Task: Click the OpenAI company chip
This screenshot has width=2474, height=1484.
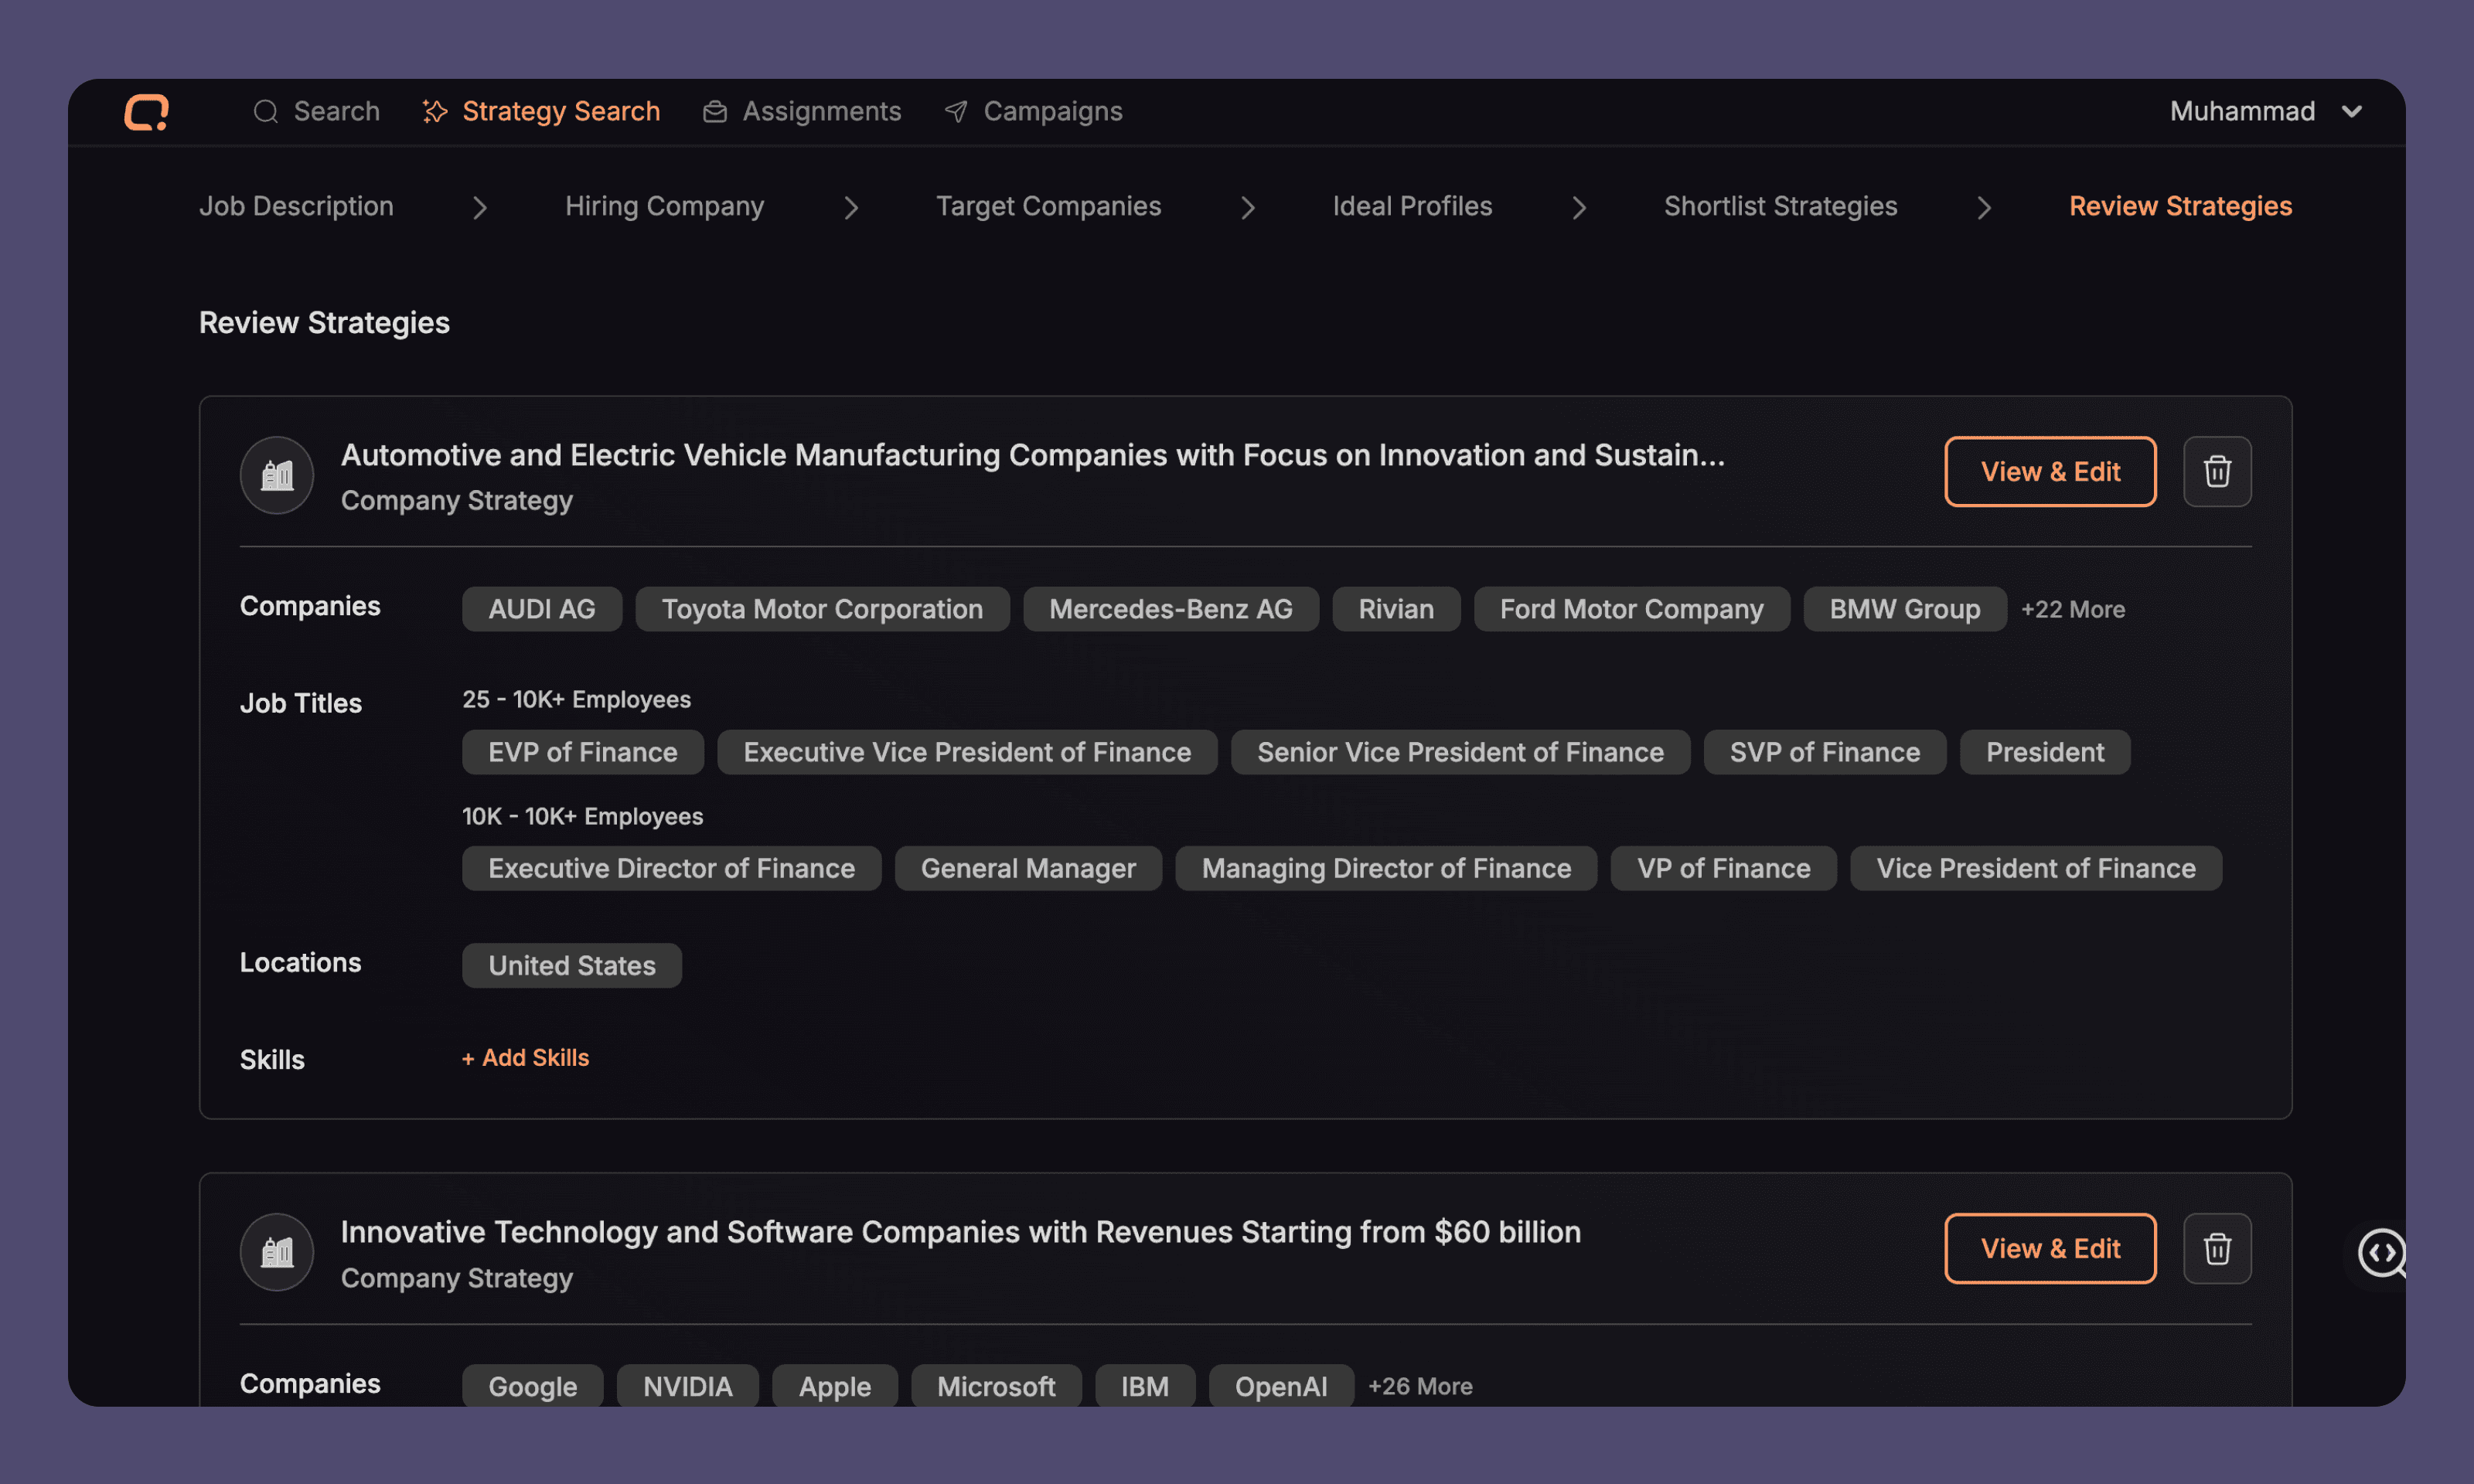Action: 1281,1386
